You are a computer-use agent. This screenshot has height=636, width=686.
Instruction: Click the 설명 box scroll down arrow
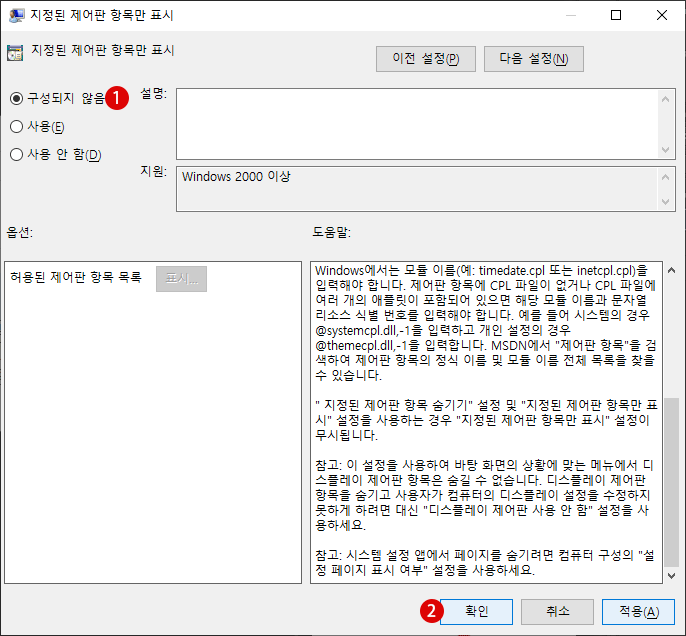tap(665, 150)
